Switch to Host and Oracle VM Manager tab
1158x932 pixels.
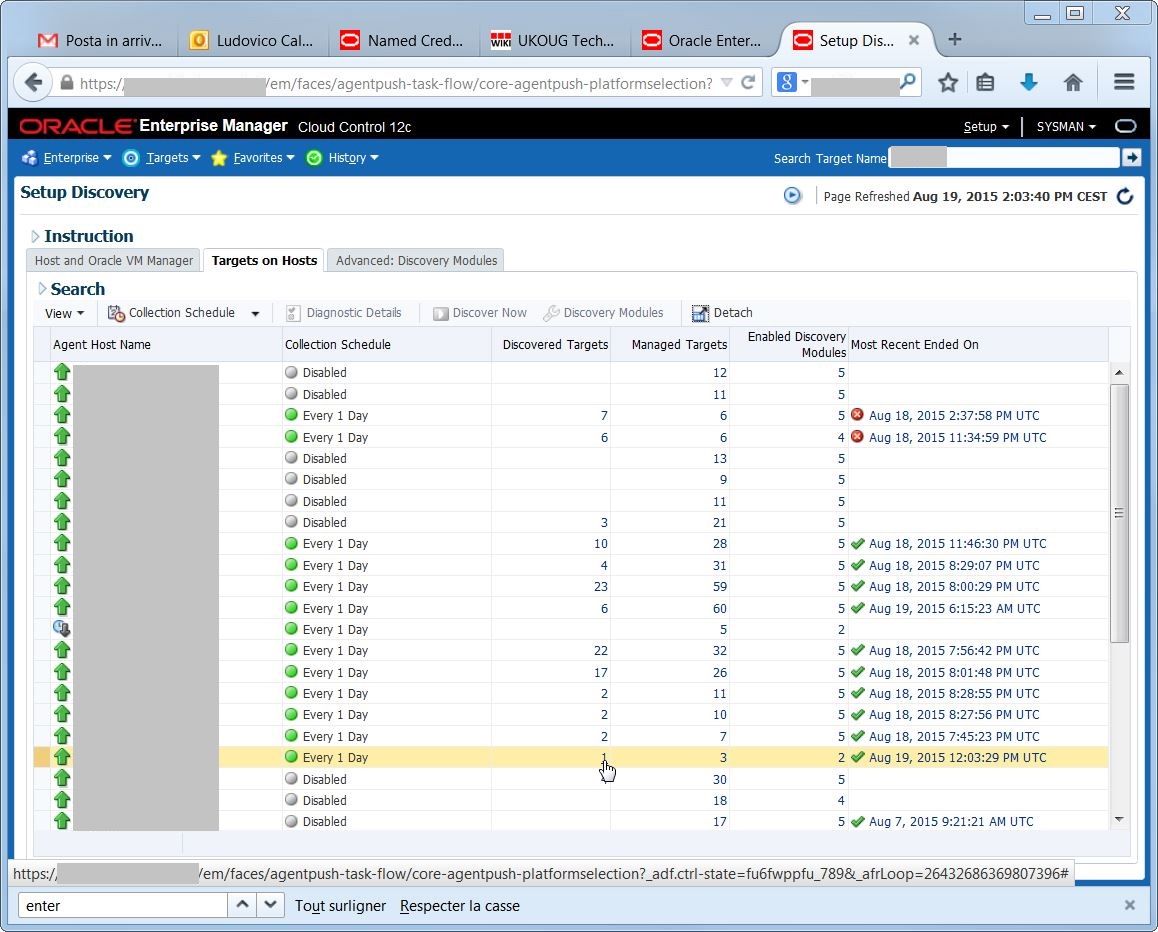(x=114, y=261)
